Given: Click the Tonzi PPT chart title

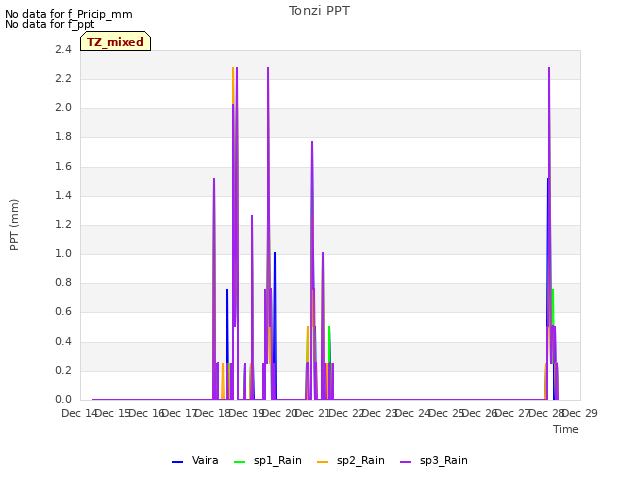Looking at the screenshot, I should [x=319, y=11].
